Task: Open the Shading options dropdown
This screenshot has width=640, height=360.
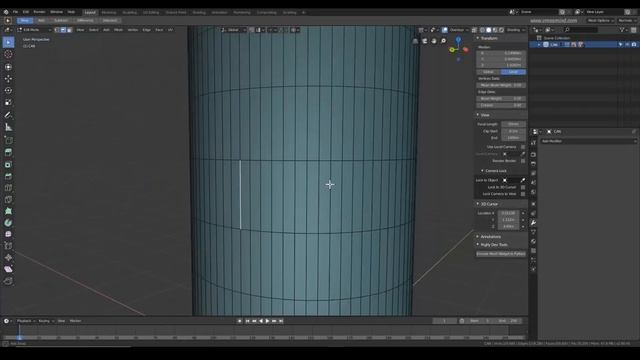Action: tap(516, 30)
